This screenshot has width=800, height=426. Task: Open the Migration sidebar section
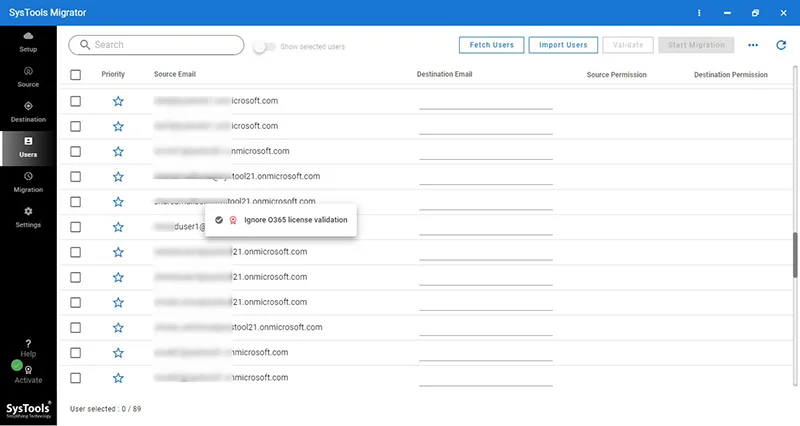(28, 182)
